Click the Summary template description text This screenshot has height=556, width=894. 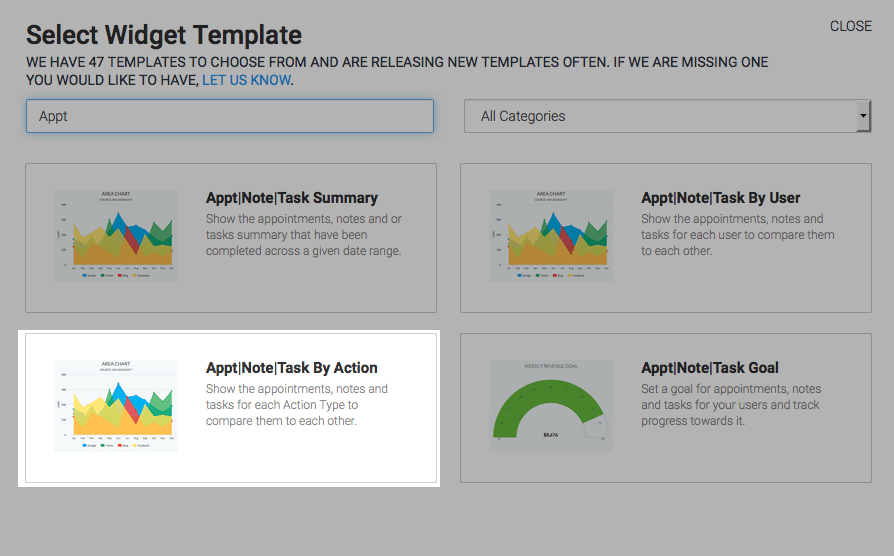[304, 235]
